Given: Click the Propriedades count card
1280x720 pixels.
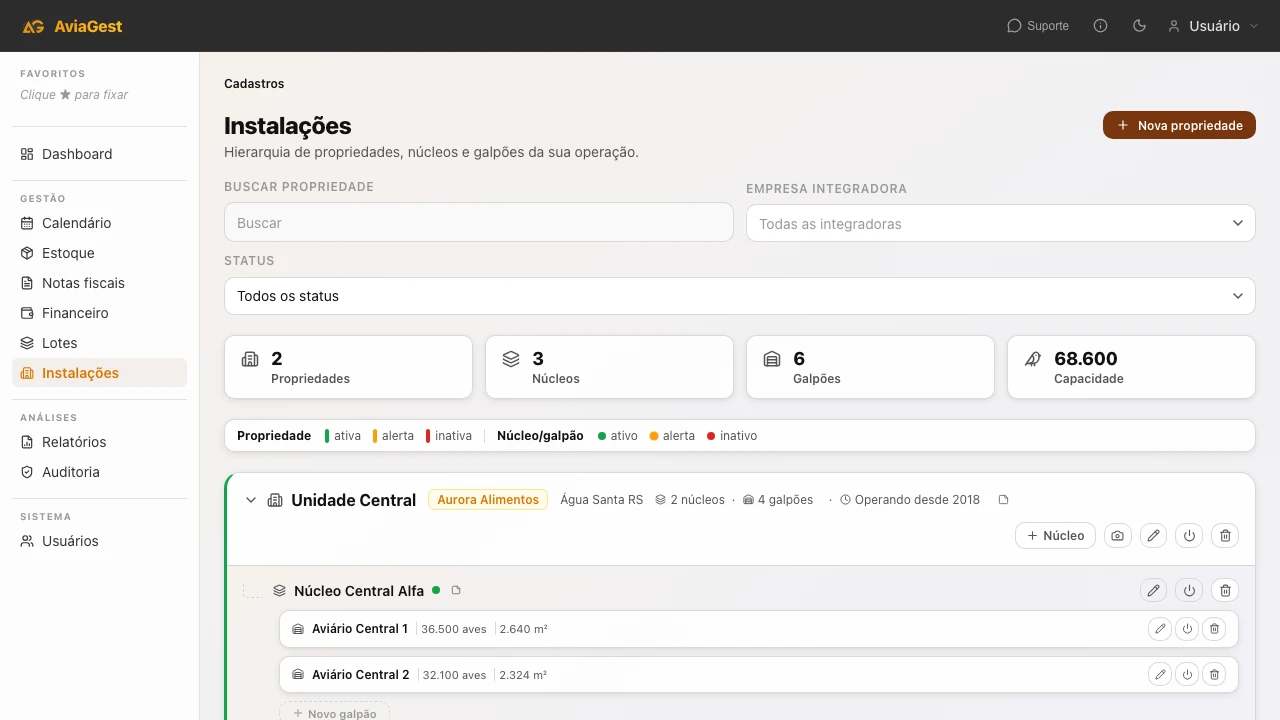Looking at the screenshot, I should point(348,367).
